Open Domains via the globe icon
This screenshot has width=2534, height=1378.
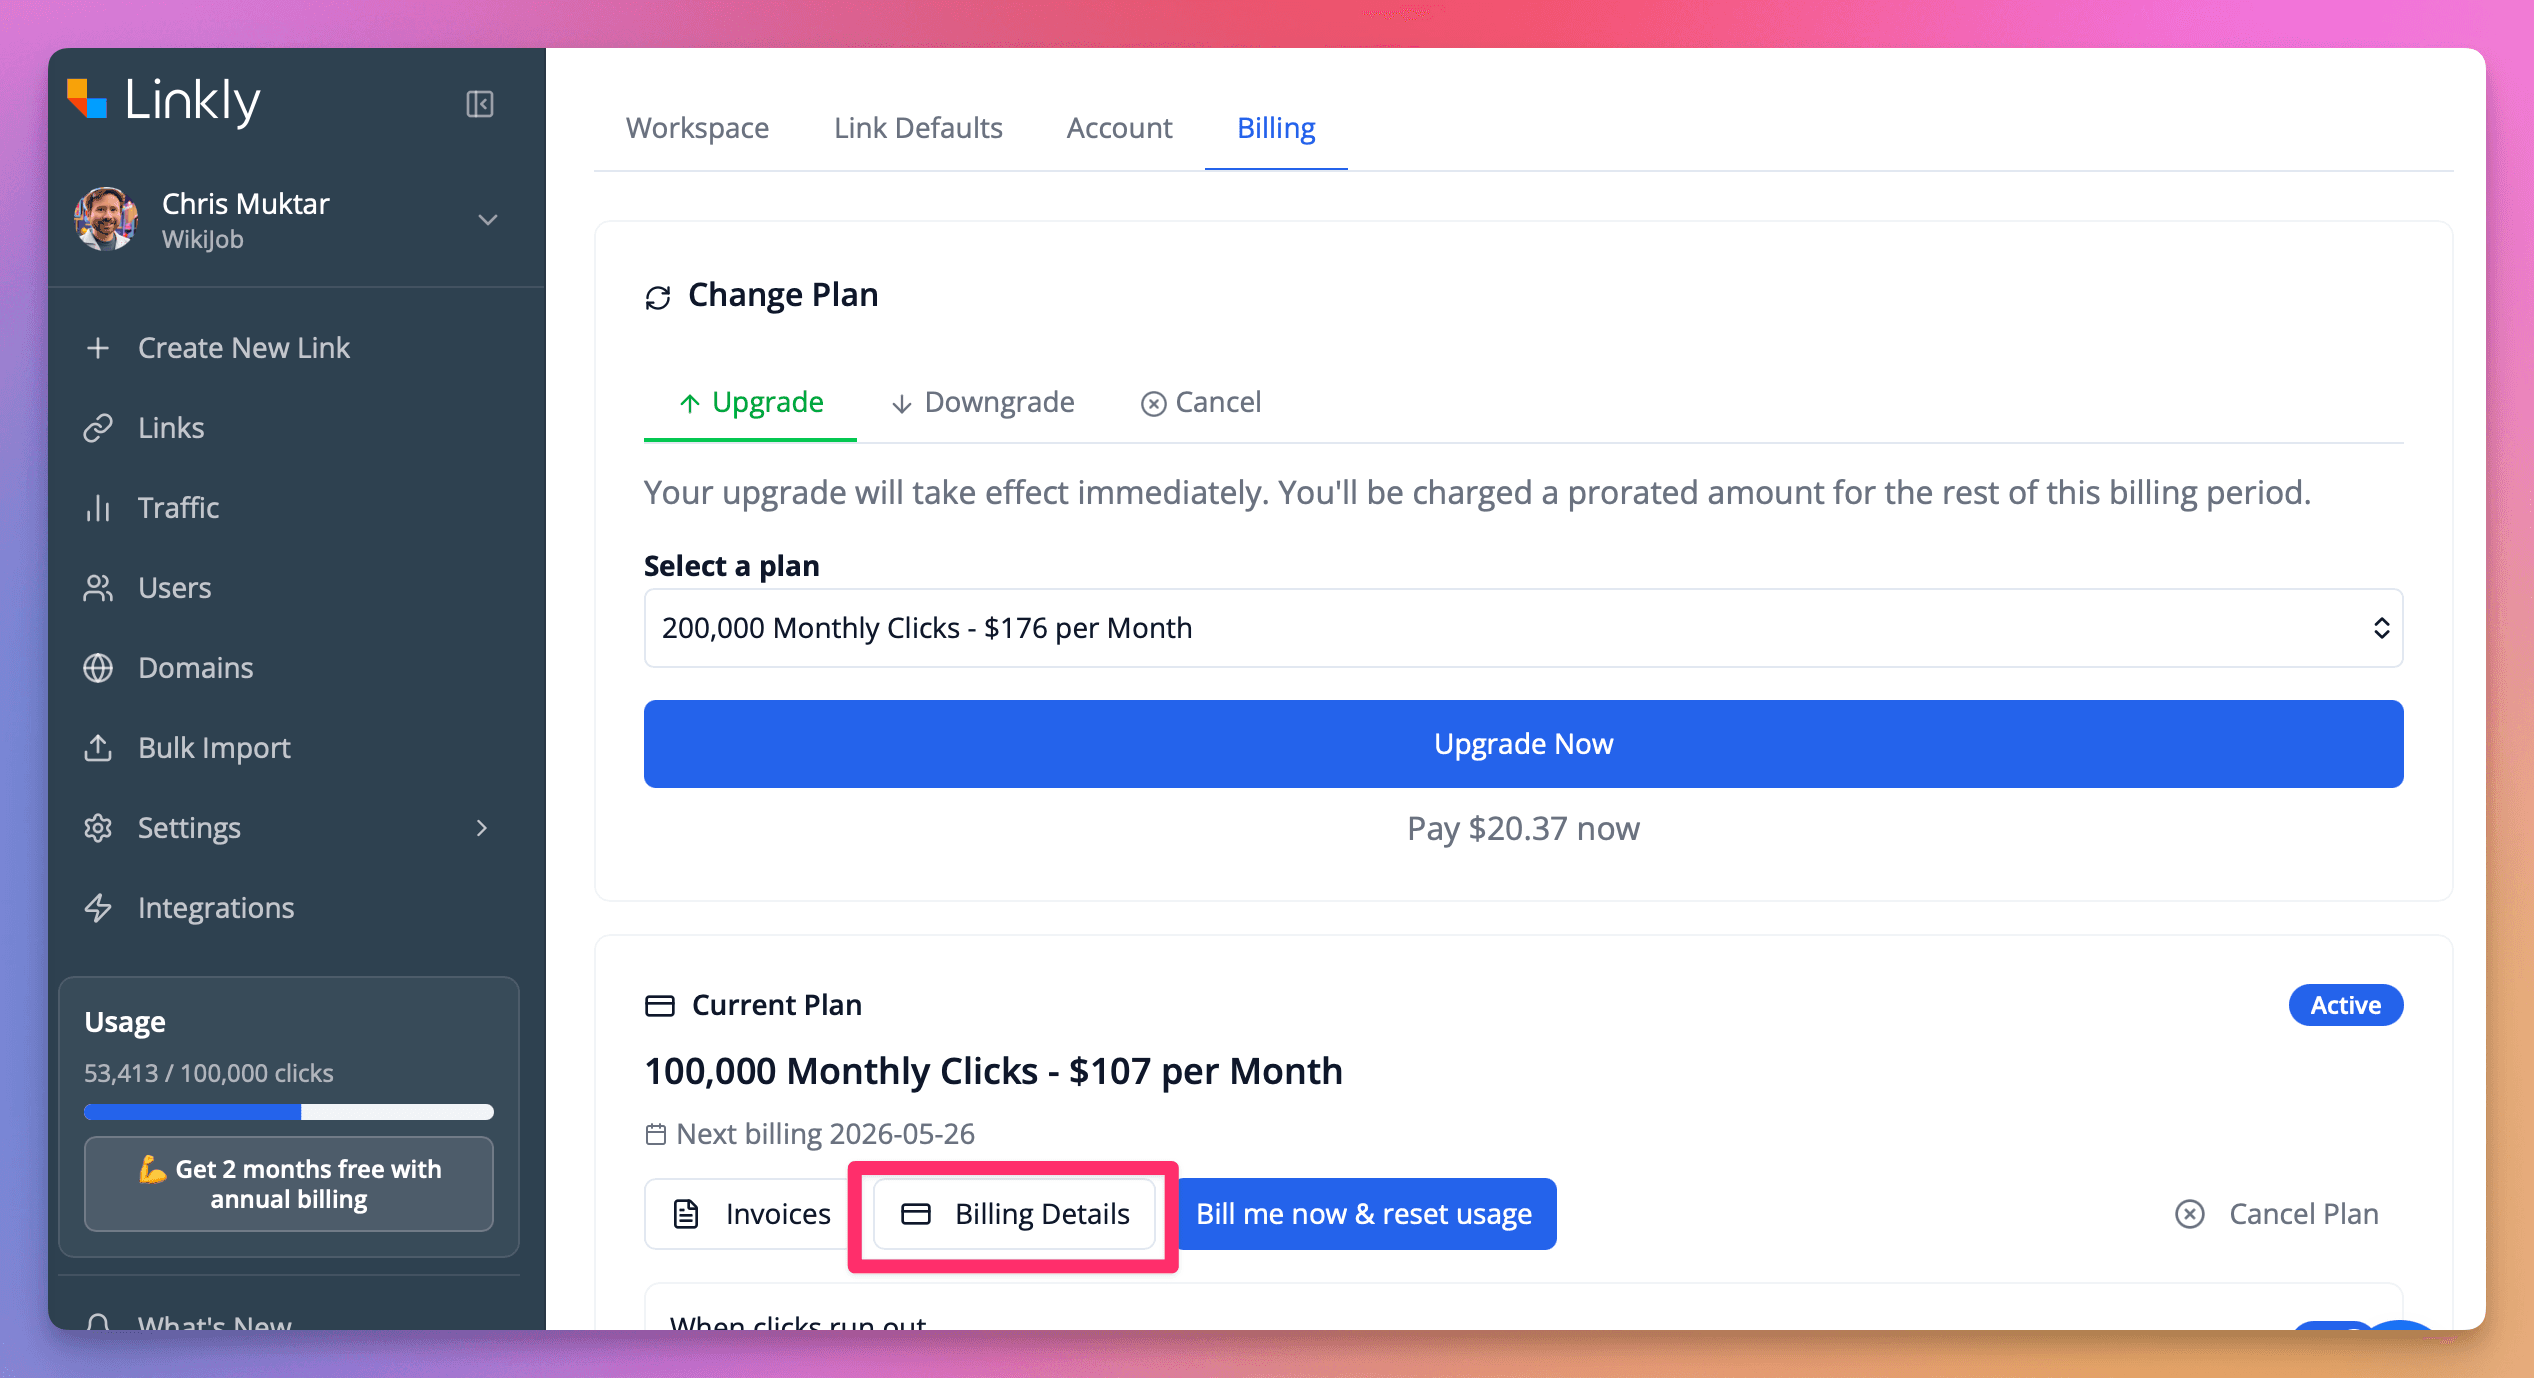click(98, 668)
